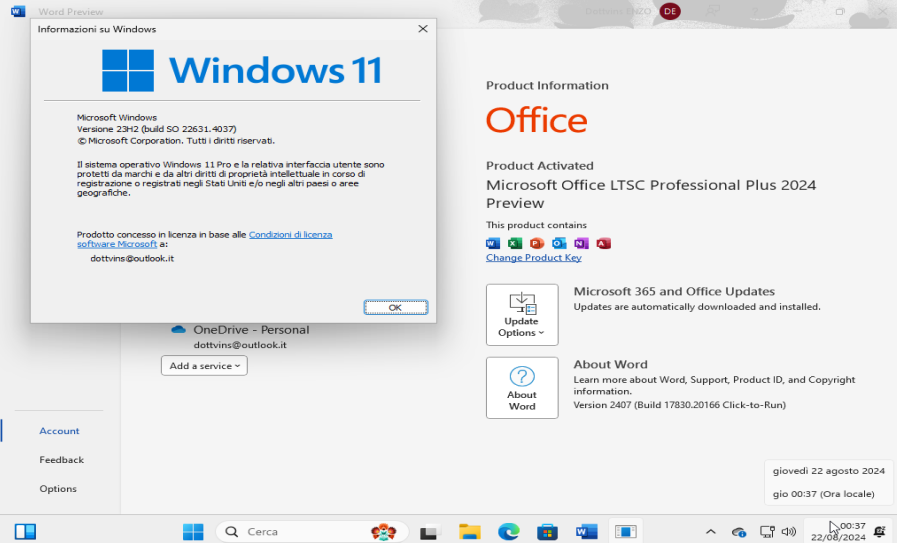This screenshot has width=897, height=543.
Task: Open Feedback in the Word sidebar
Action: tap(61, 459)
